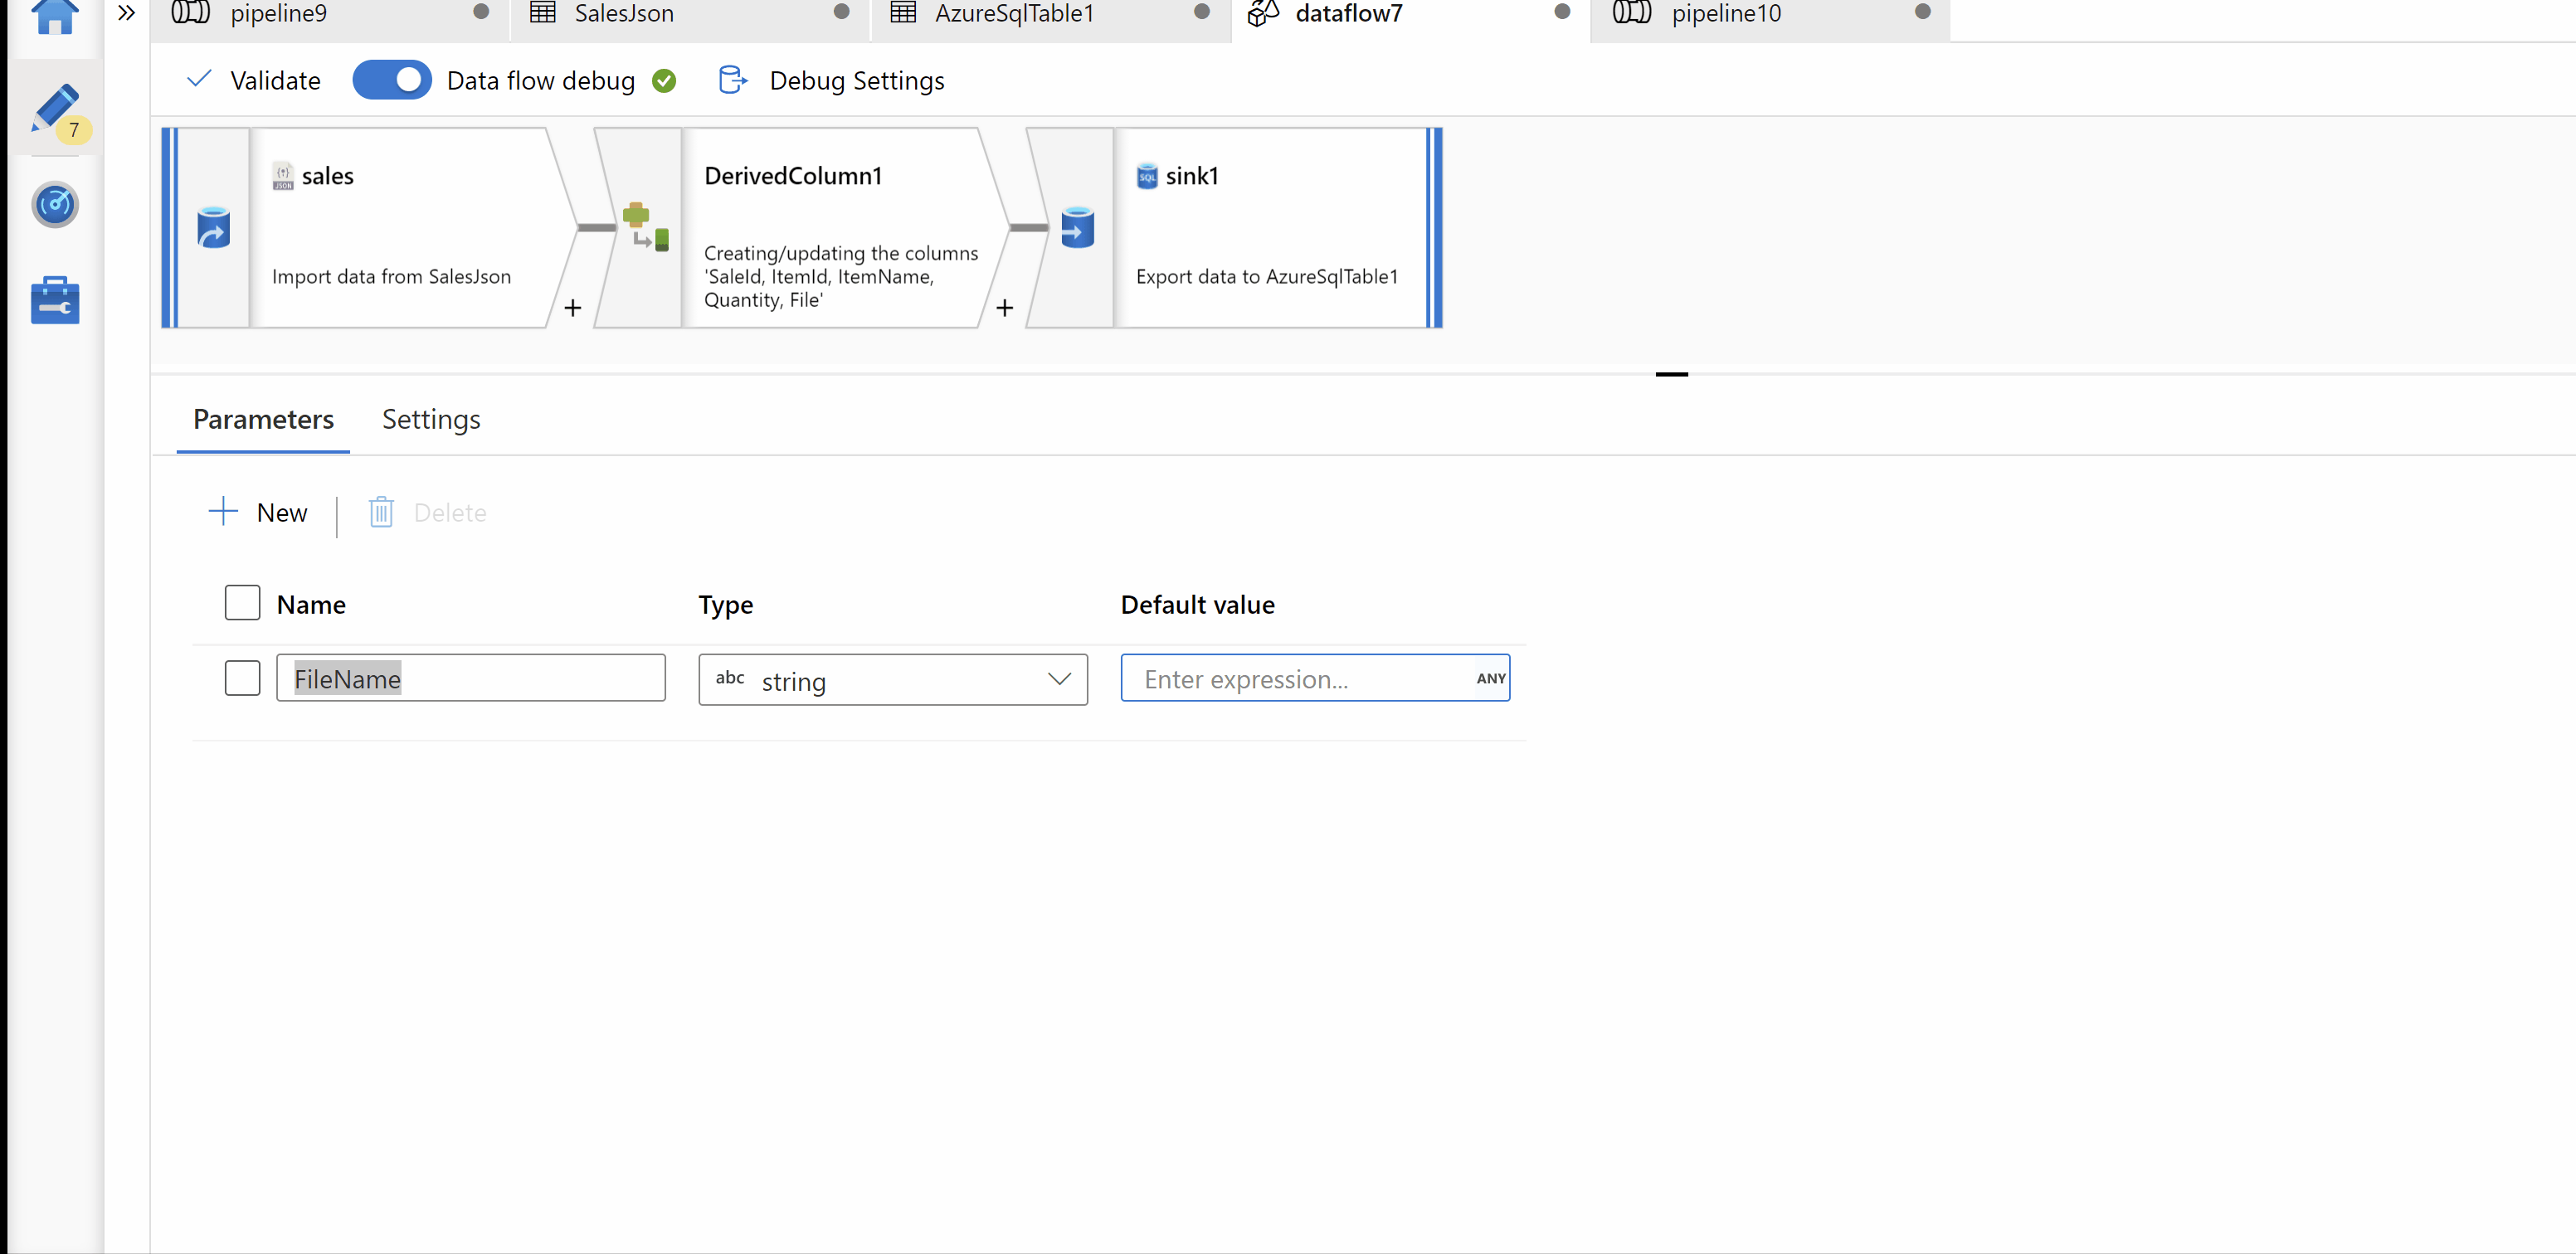
Task: Click the Default value expression field
Action: [x=1296, y=679]
